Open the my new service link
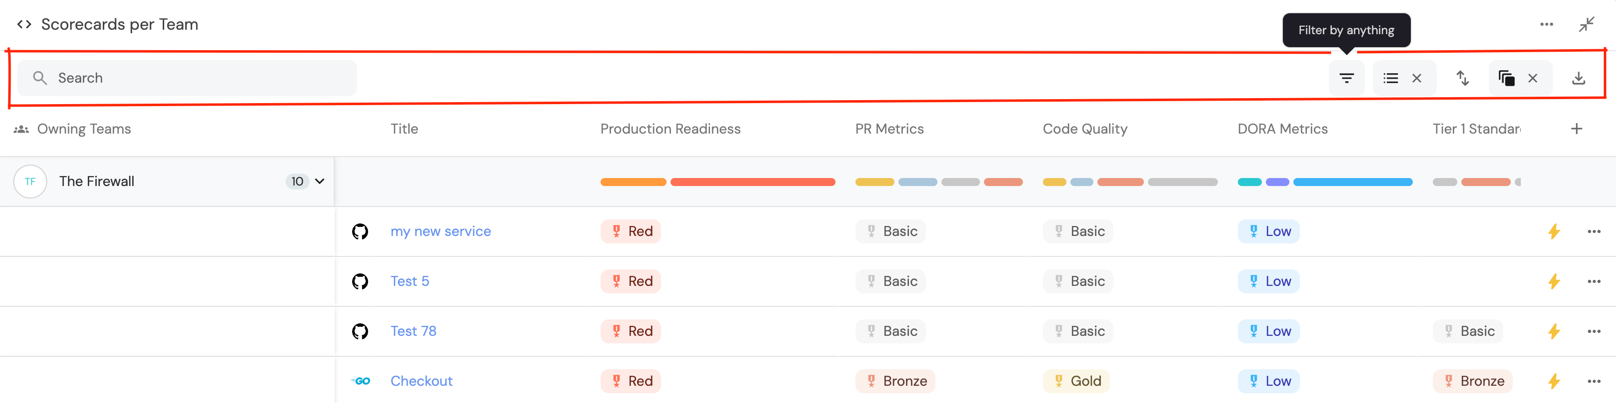Viewport: 1616px width, 403px height. click(x=440, y=231)
